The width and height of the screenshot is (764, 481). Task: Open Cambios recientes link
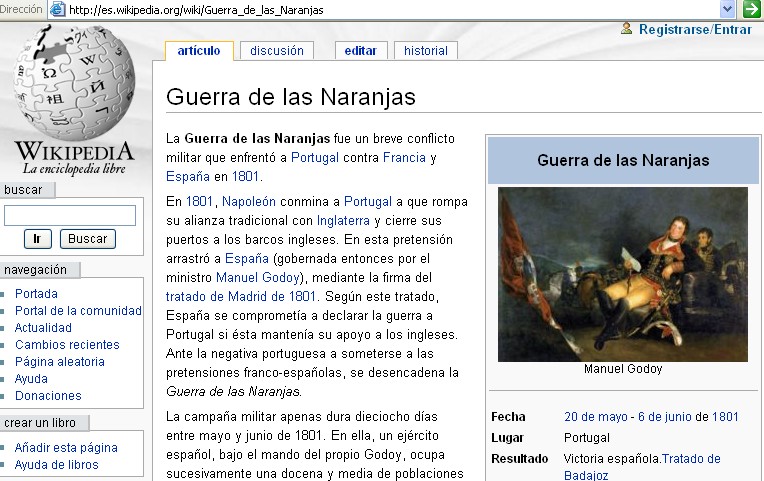click(67, 345)
